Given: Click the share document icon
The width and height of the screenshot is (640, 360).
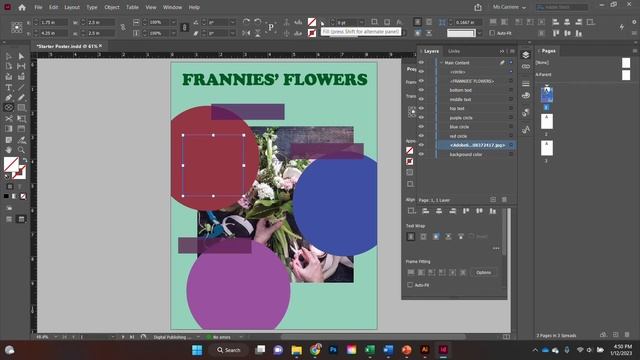Looking at the screenshot, I should tap(478, 7).
